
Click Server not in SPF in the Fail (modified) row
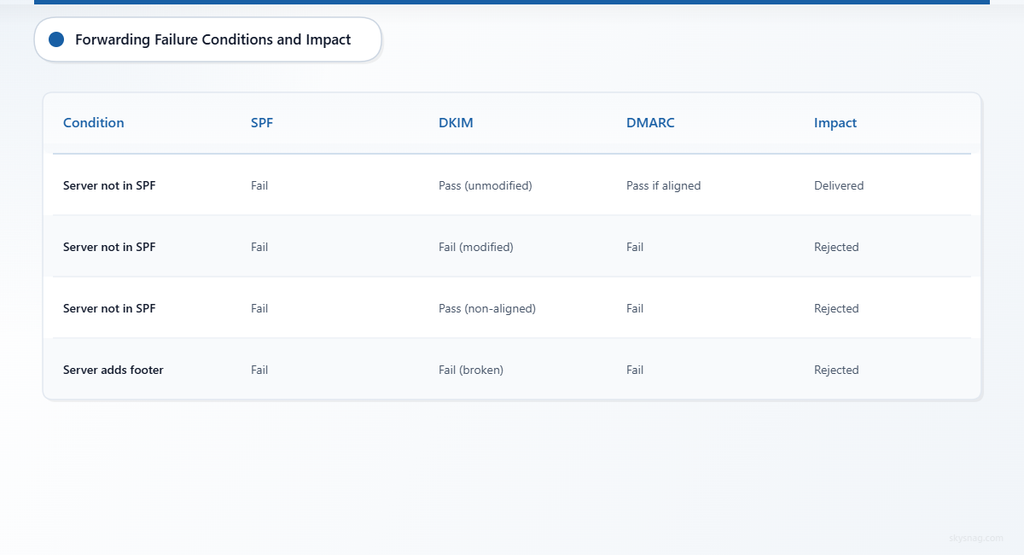click(109, 247)
